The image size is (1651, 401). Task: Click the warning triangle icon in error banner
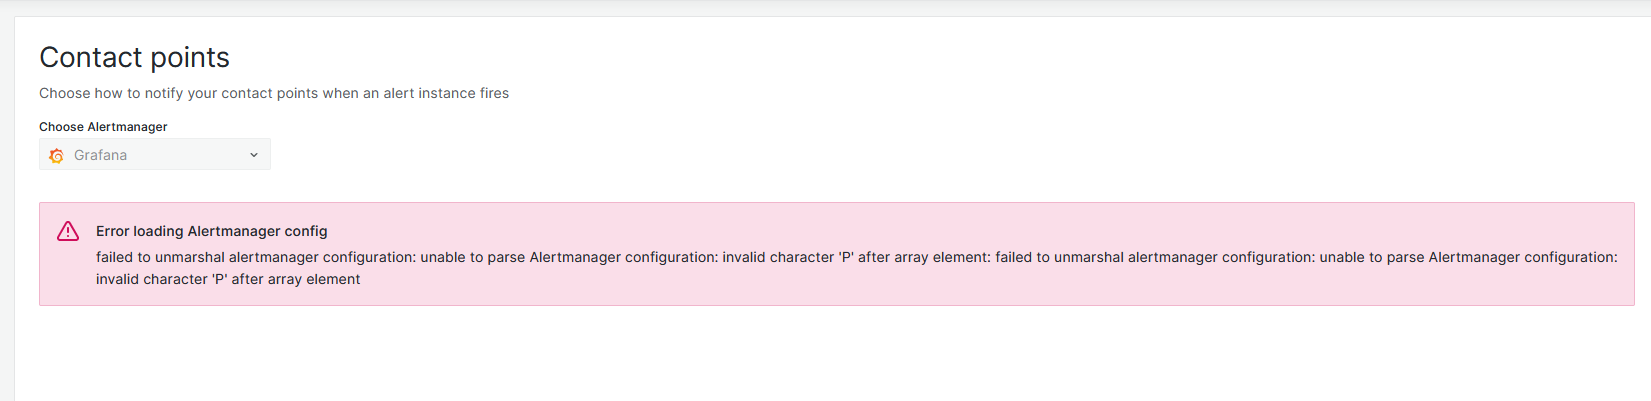click(68, 231)
